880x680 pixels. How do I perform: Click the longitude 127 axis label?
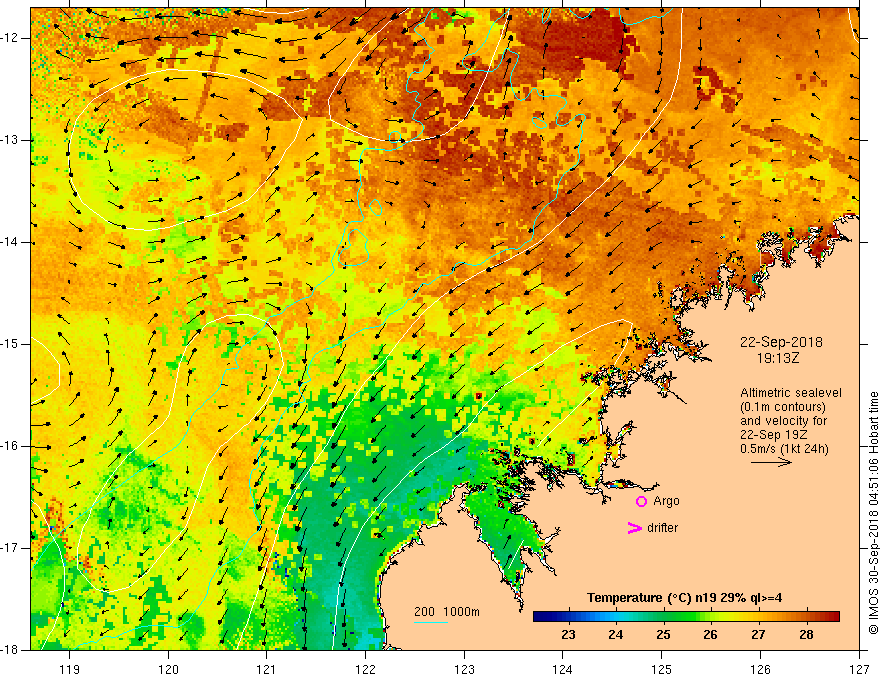[x=859, y=669]
